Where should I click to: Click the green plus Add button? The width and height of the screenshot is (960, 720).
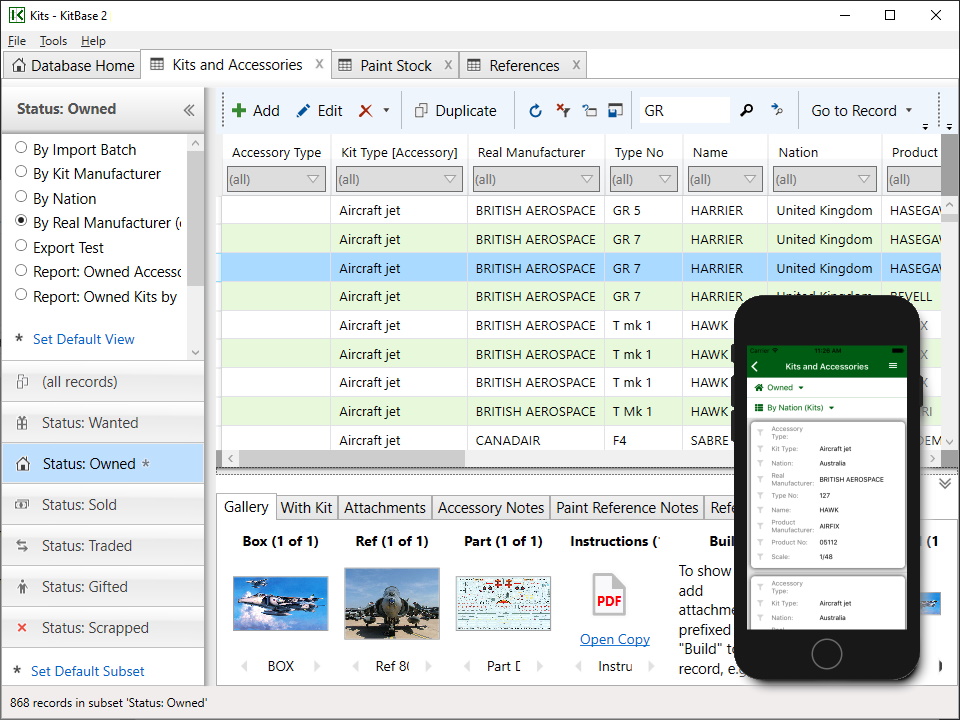(255, 111)
